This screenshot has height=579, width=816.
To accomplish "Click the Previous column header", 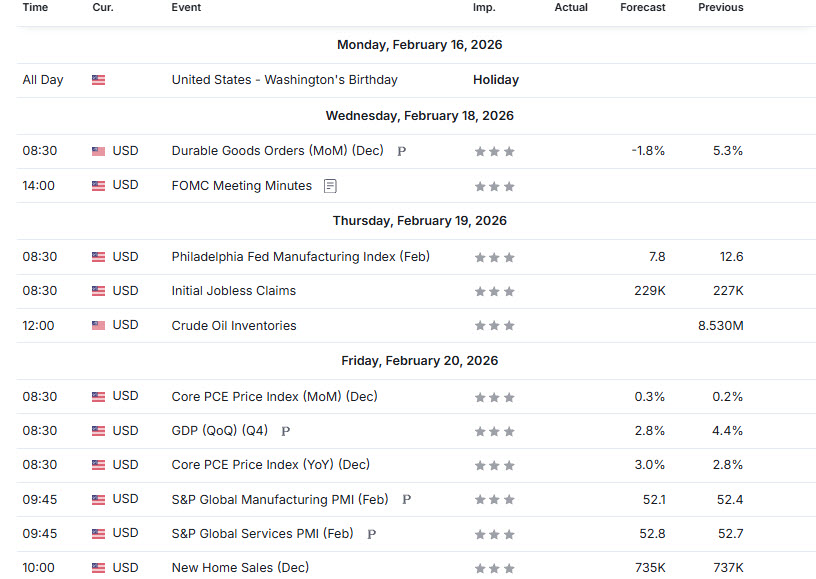I will pos(720,7).
